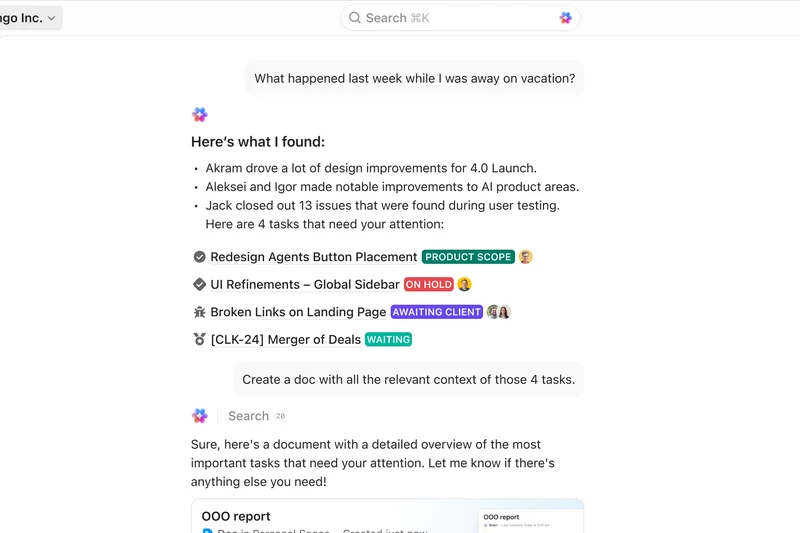Viewport: 800px width, 533px height.
Task: Click the medal icon beside CLK-24 Merger task
Action: click(x=200, y=339)
